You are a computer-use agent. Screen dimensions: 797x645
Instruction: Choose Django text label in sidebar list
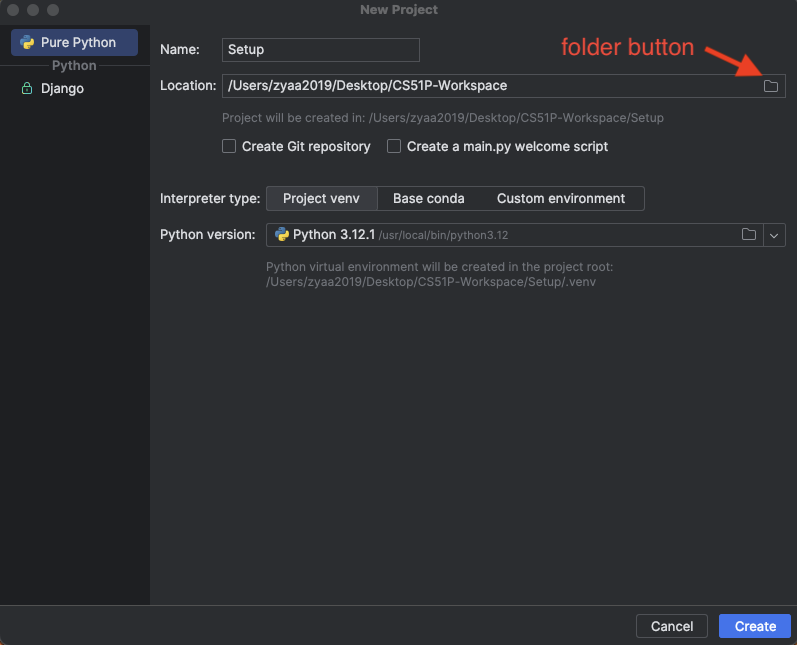62,89
